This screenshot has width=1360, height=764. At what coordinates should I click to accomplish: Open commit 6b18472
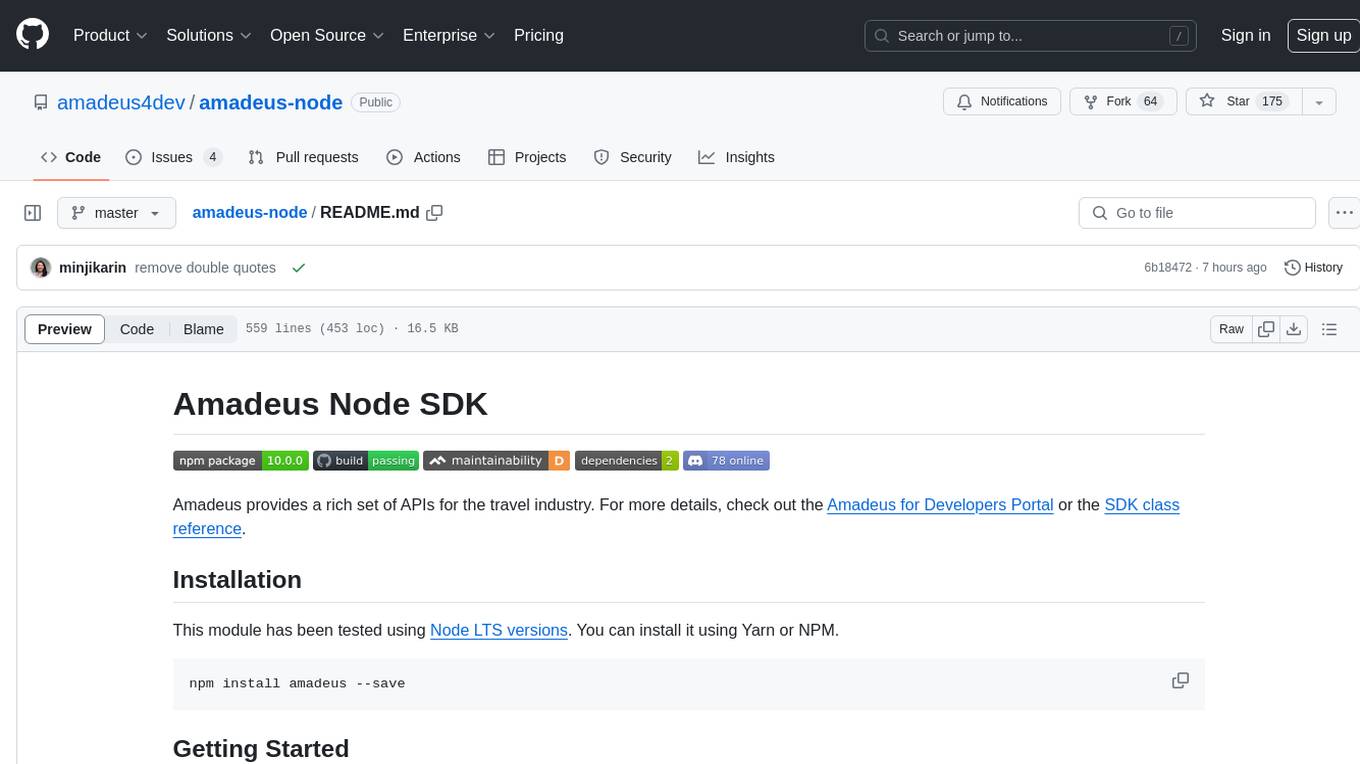pos(1168,268)
